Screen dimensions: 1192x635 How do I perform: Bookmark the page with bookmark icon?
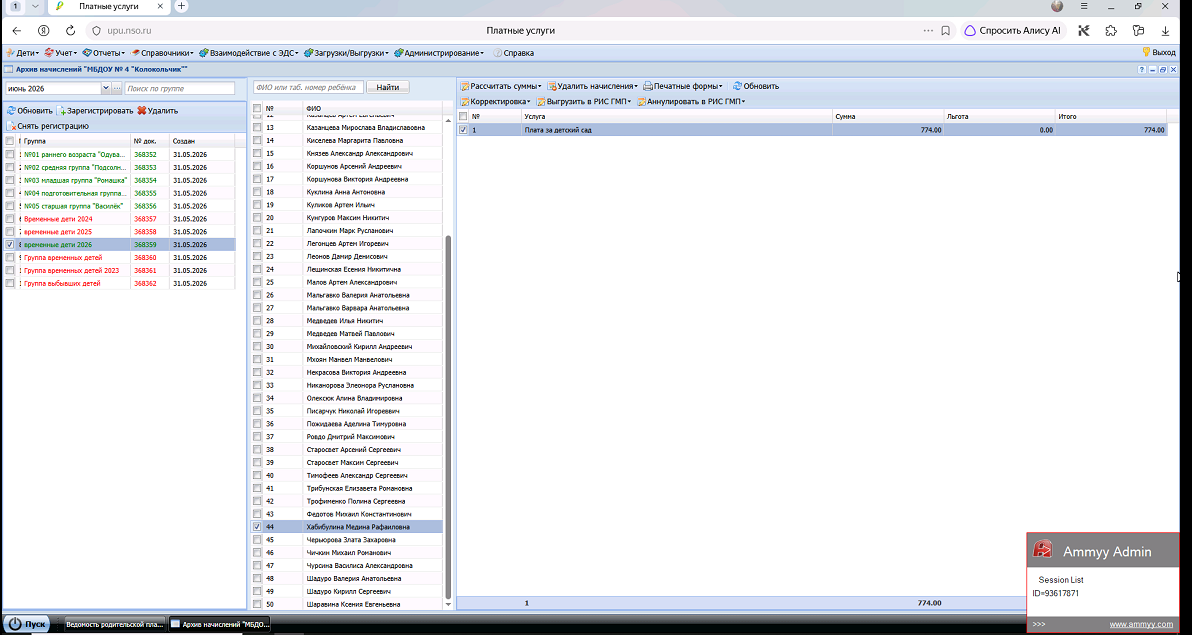(x=946, y=31)
